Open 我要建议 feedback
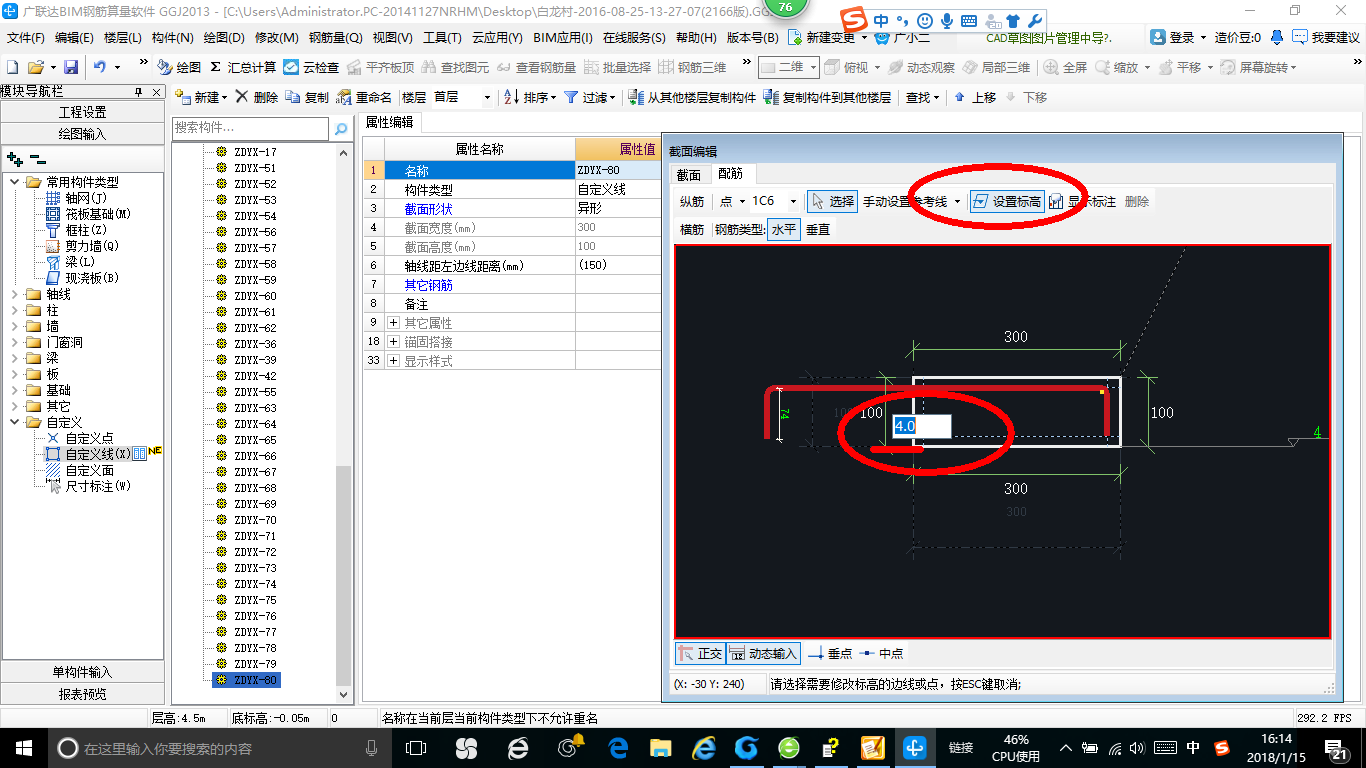 pos(1326,37)
